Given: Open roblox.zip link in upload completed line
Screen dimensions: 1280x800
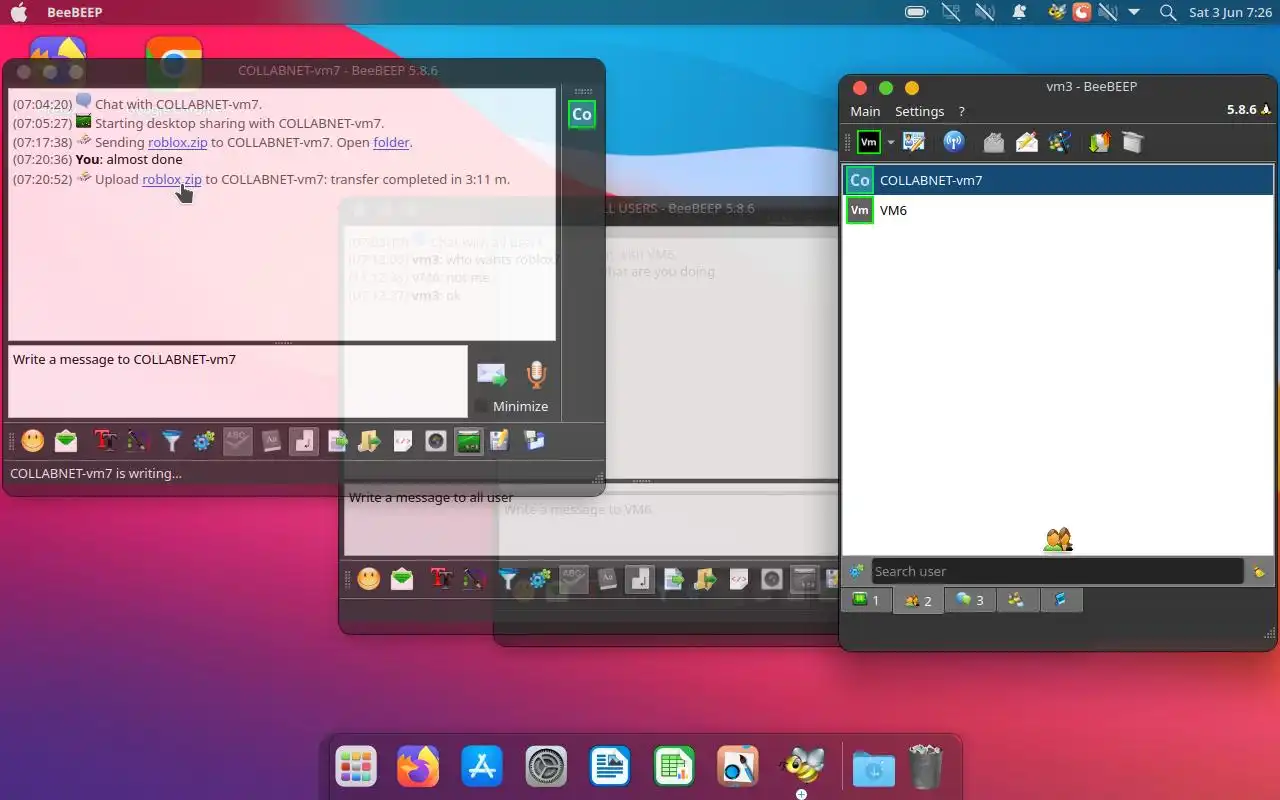Looking at the screenshot, I should click(172, 179).
